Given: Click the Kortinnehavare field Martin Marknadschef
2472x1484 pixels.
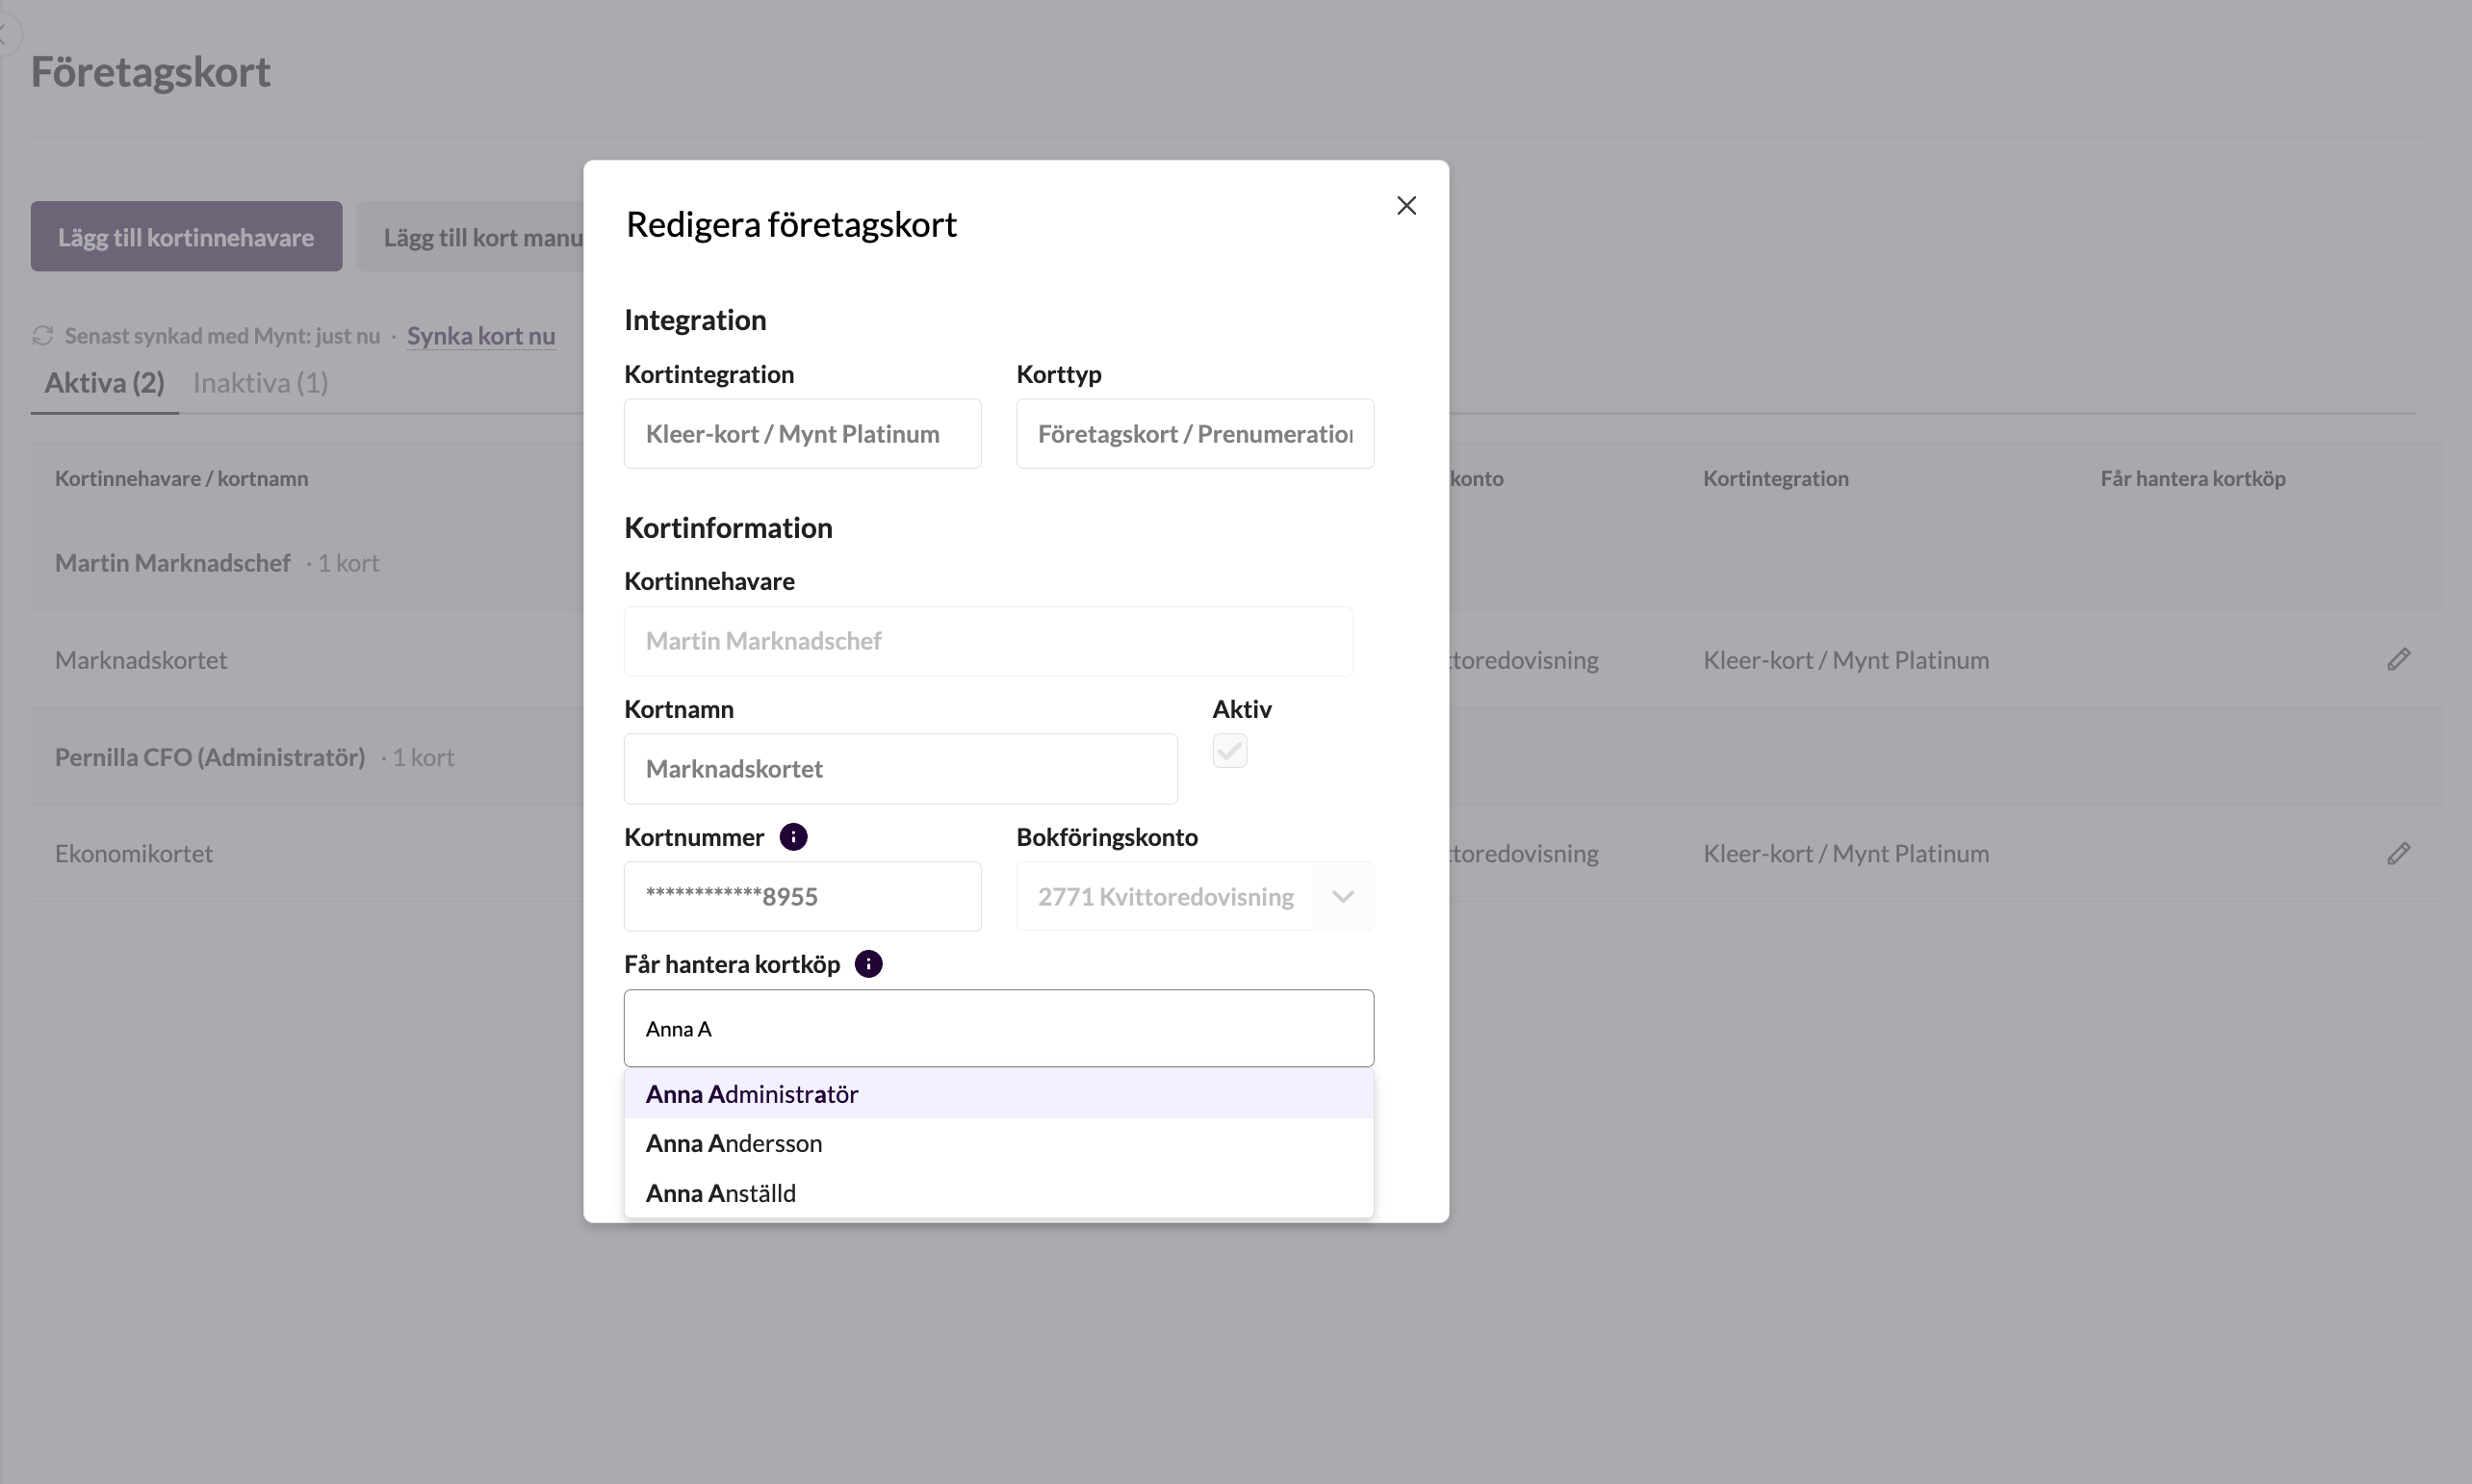Looking at the screenshot, I should (988, 641).
